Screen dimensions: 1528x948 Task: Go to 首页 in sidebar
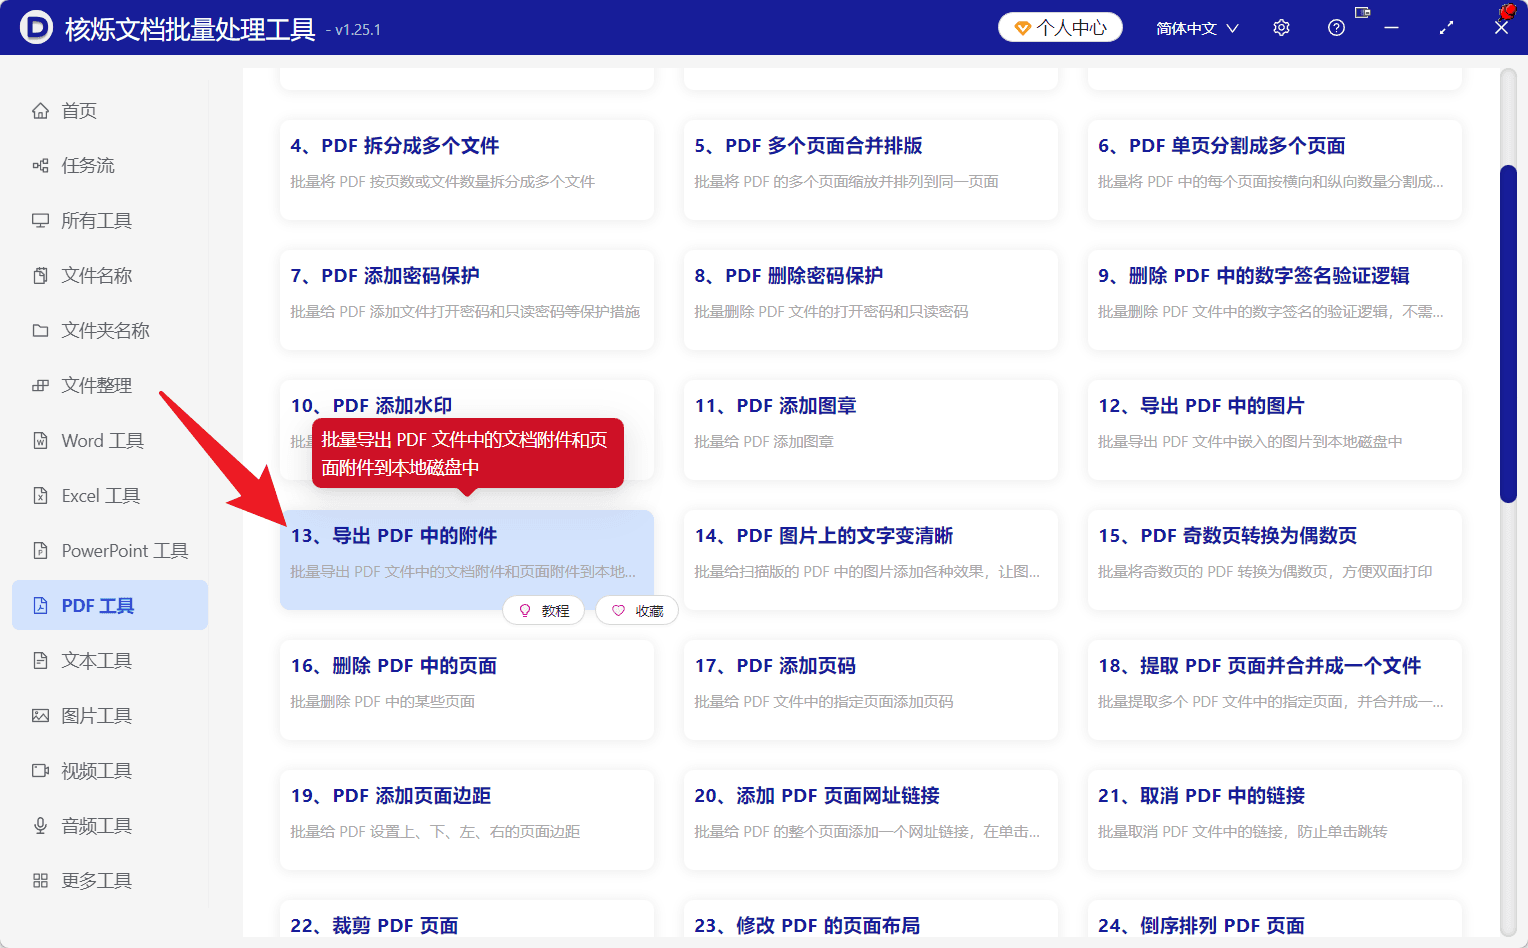click(110, 111)
